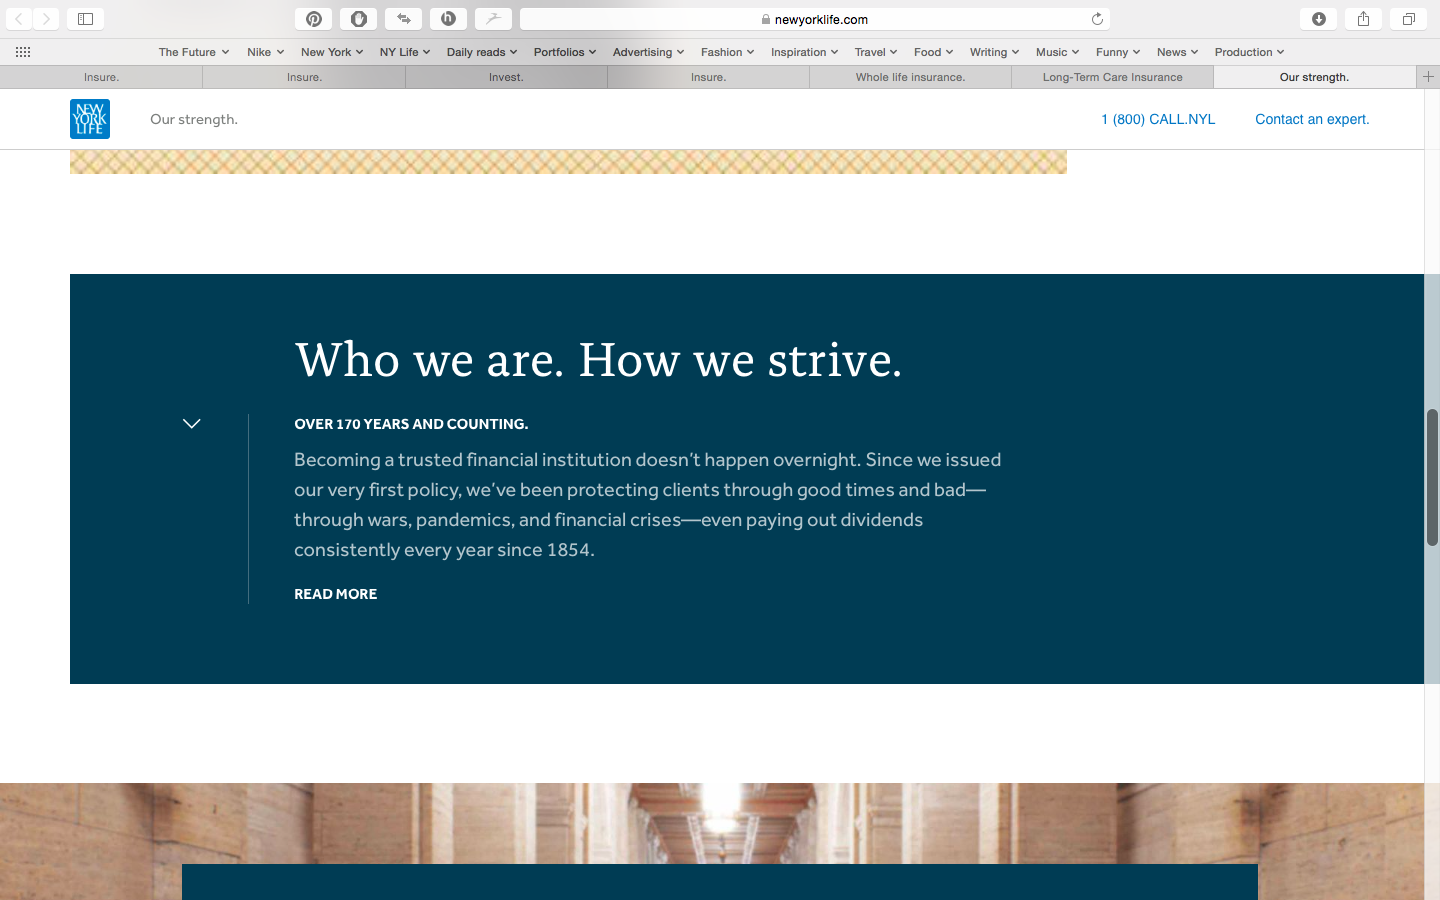Open the NY Life bookmarks folder

405,52
